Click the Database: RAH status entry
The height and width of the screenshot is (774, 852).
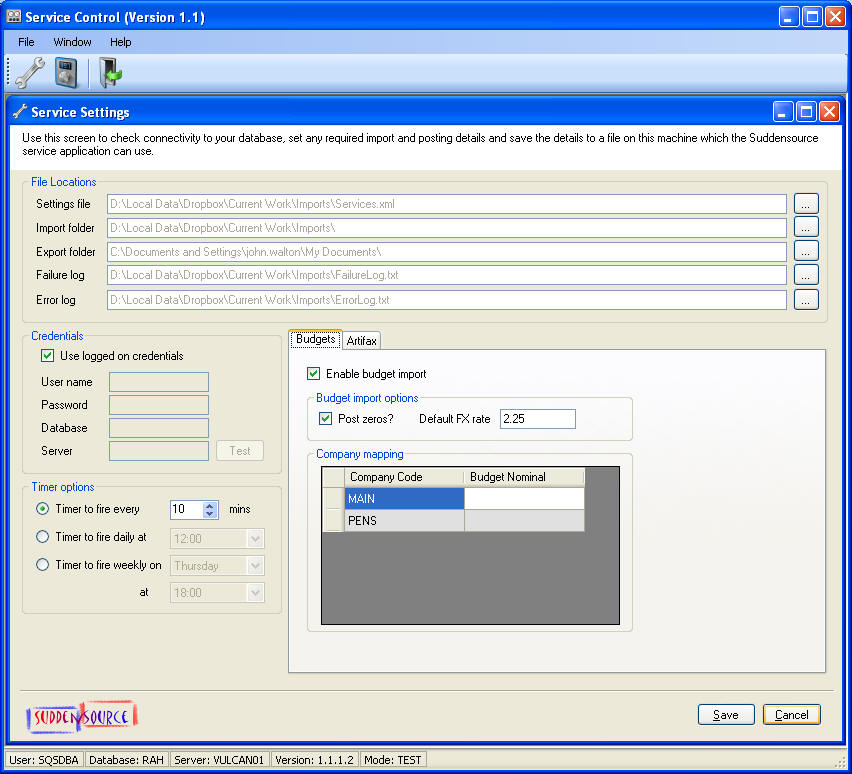click(x=126, y=760)
